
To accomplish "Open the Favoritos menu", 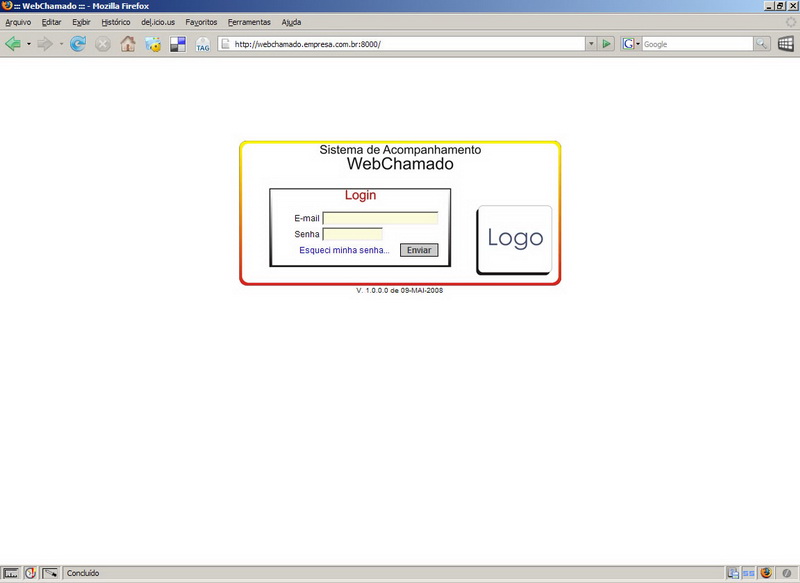I will (201, 21).
